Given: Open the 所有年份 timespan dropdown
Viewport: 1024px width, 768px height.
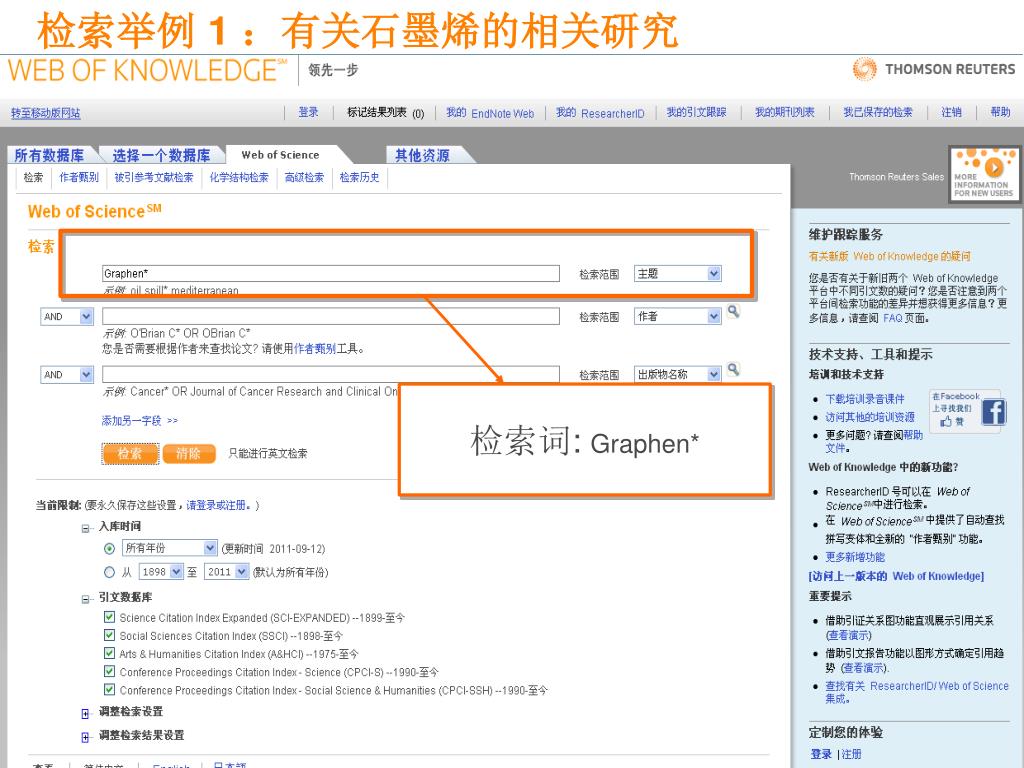Looking at the screenshot, I should (x=169, y=548).
